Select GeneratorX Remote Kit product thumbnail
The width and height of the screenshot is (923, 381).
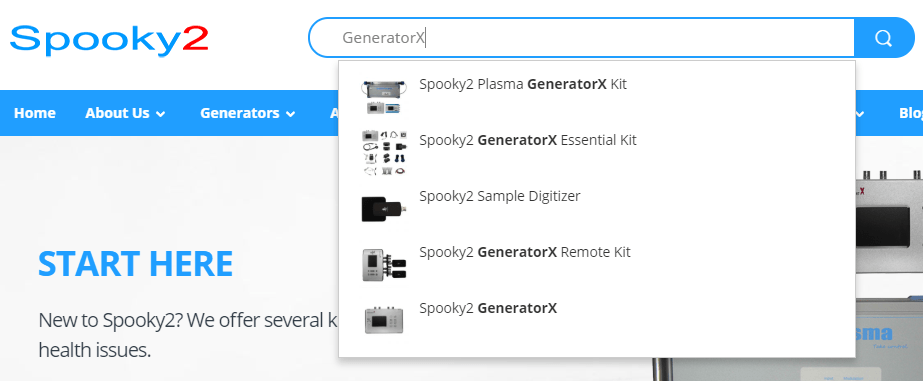pos(384,264)
